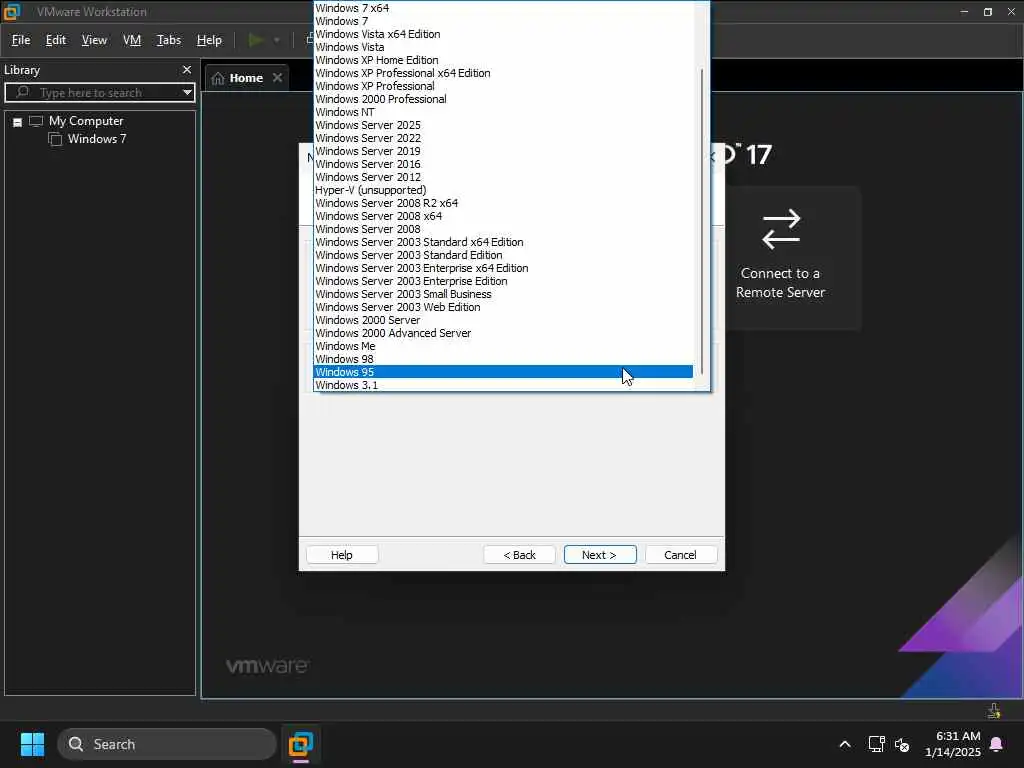Pick Windows Server 2019 entry
Image resolution: width=1024 pixels, height=768 pixels.
(x=503, y=151)
